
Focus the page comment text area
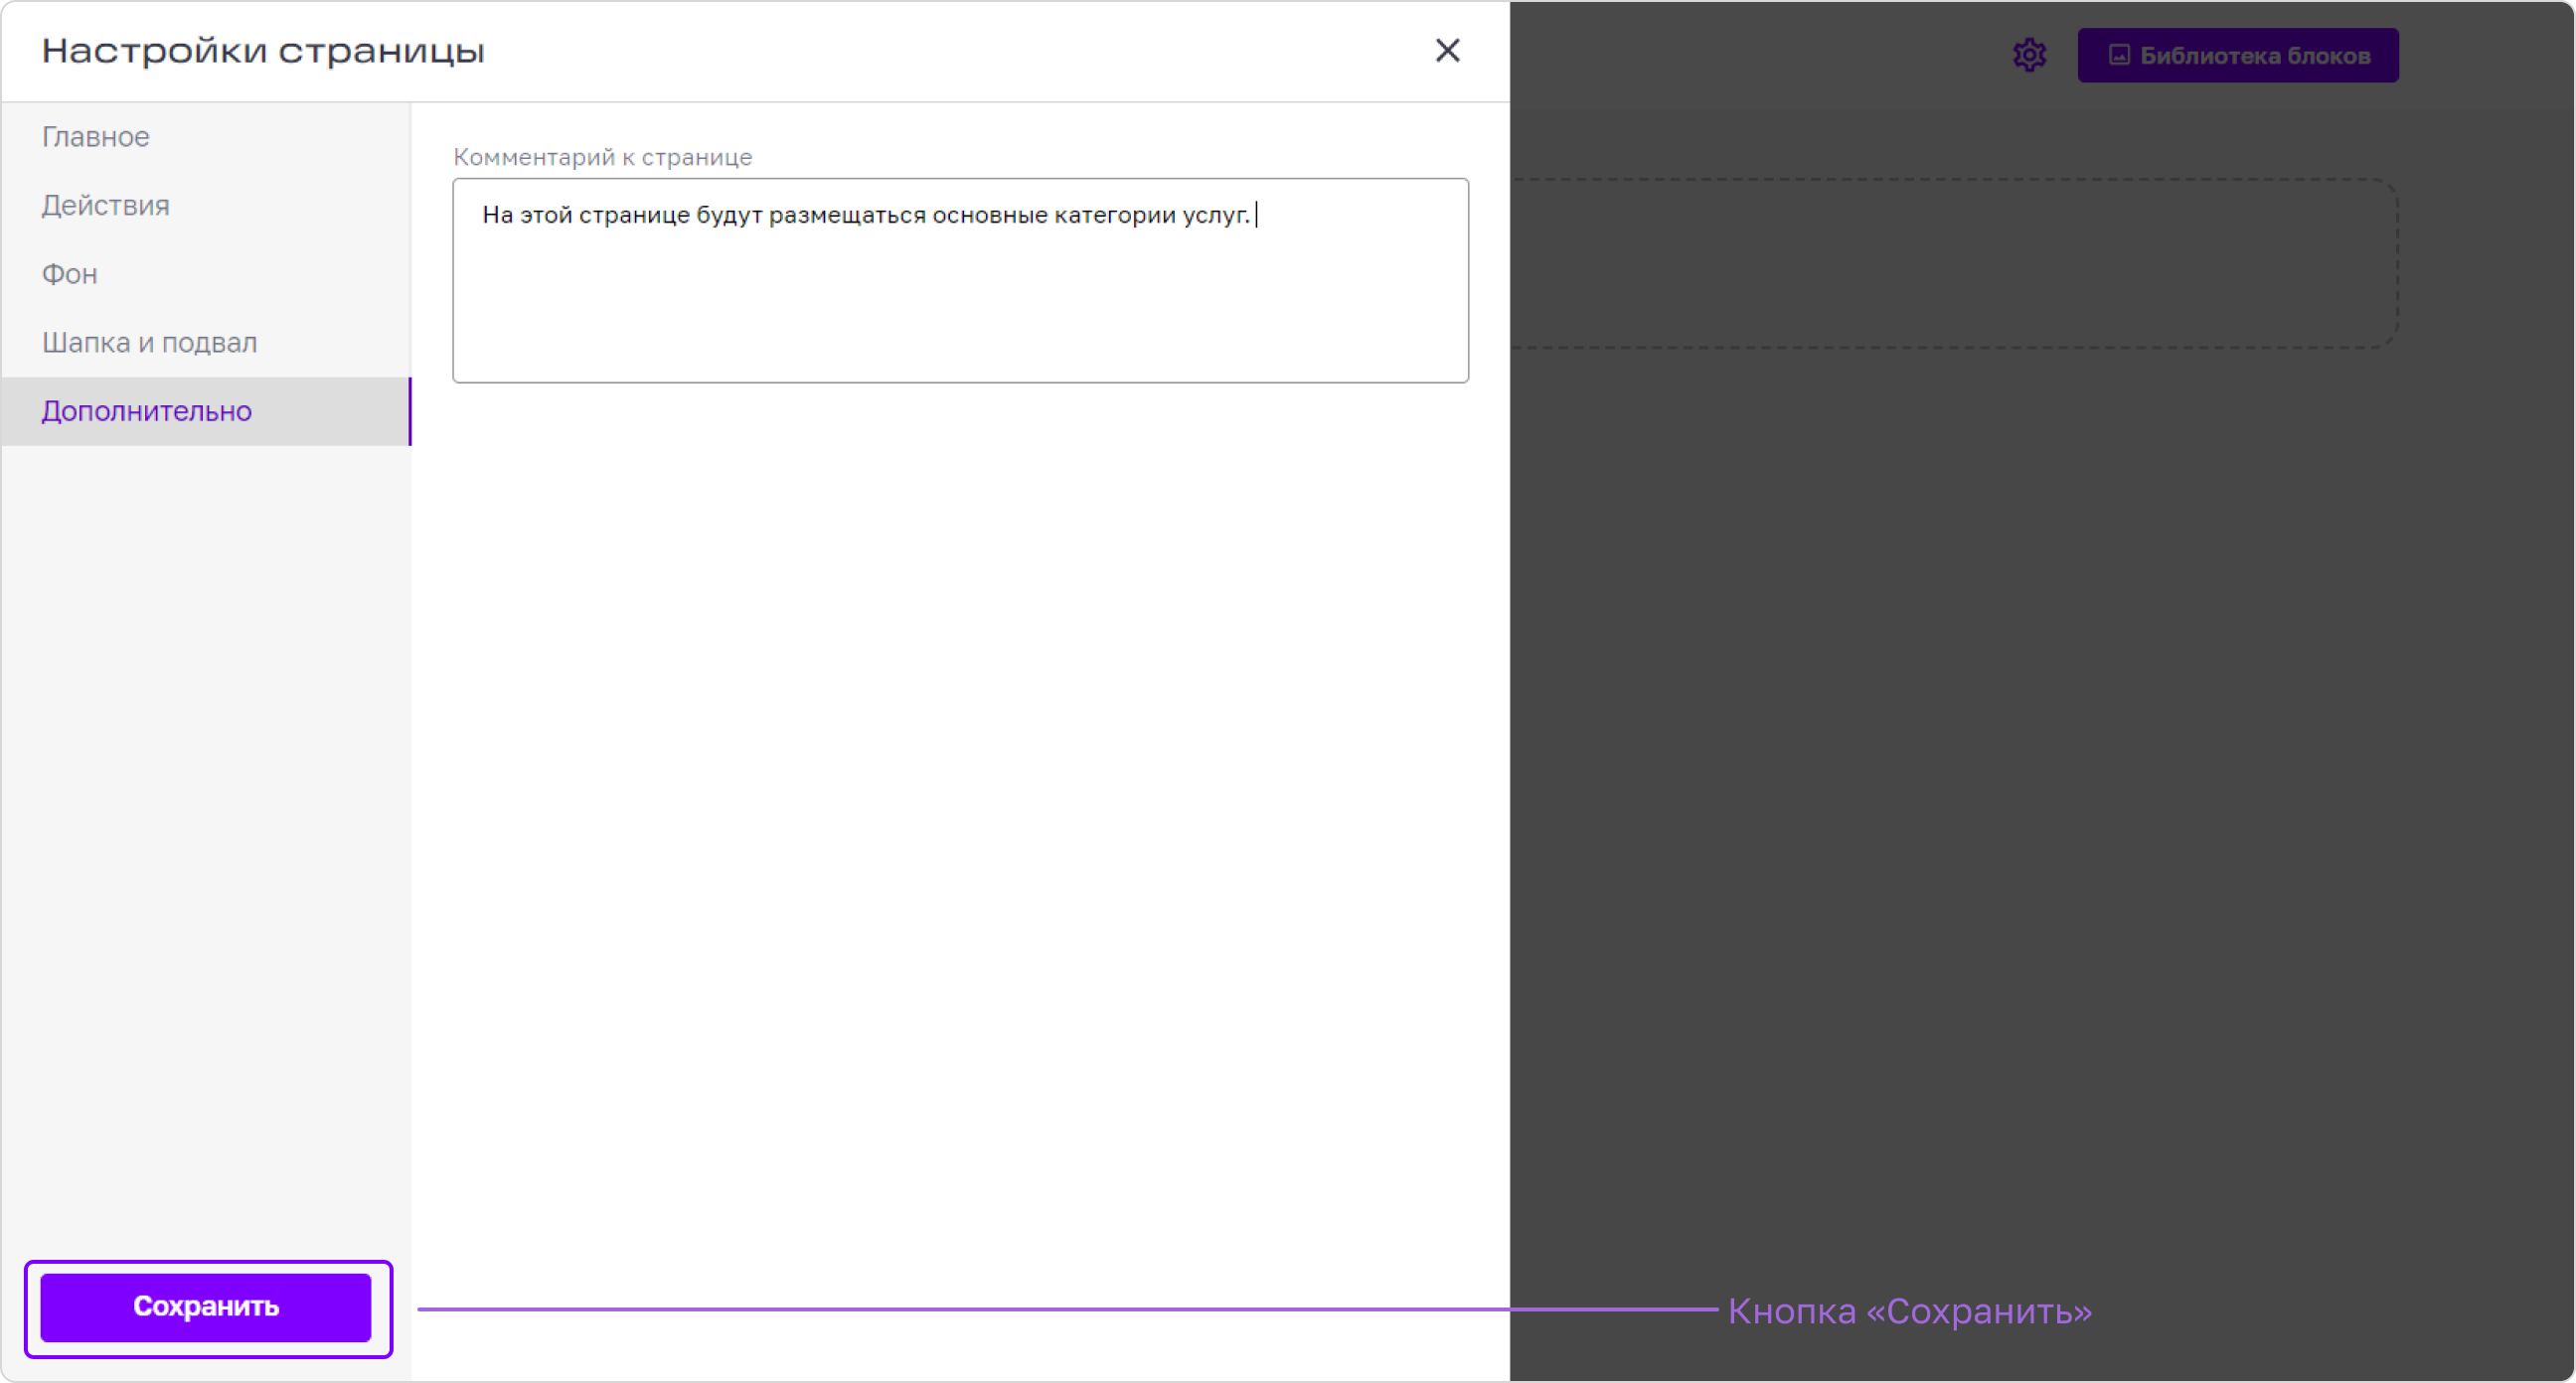coord(960,280)
